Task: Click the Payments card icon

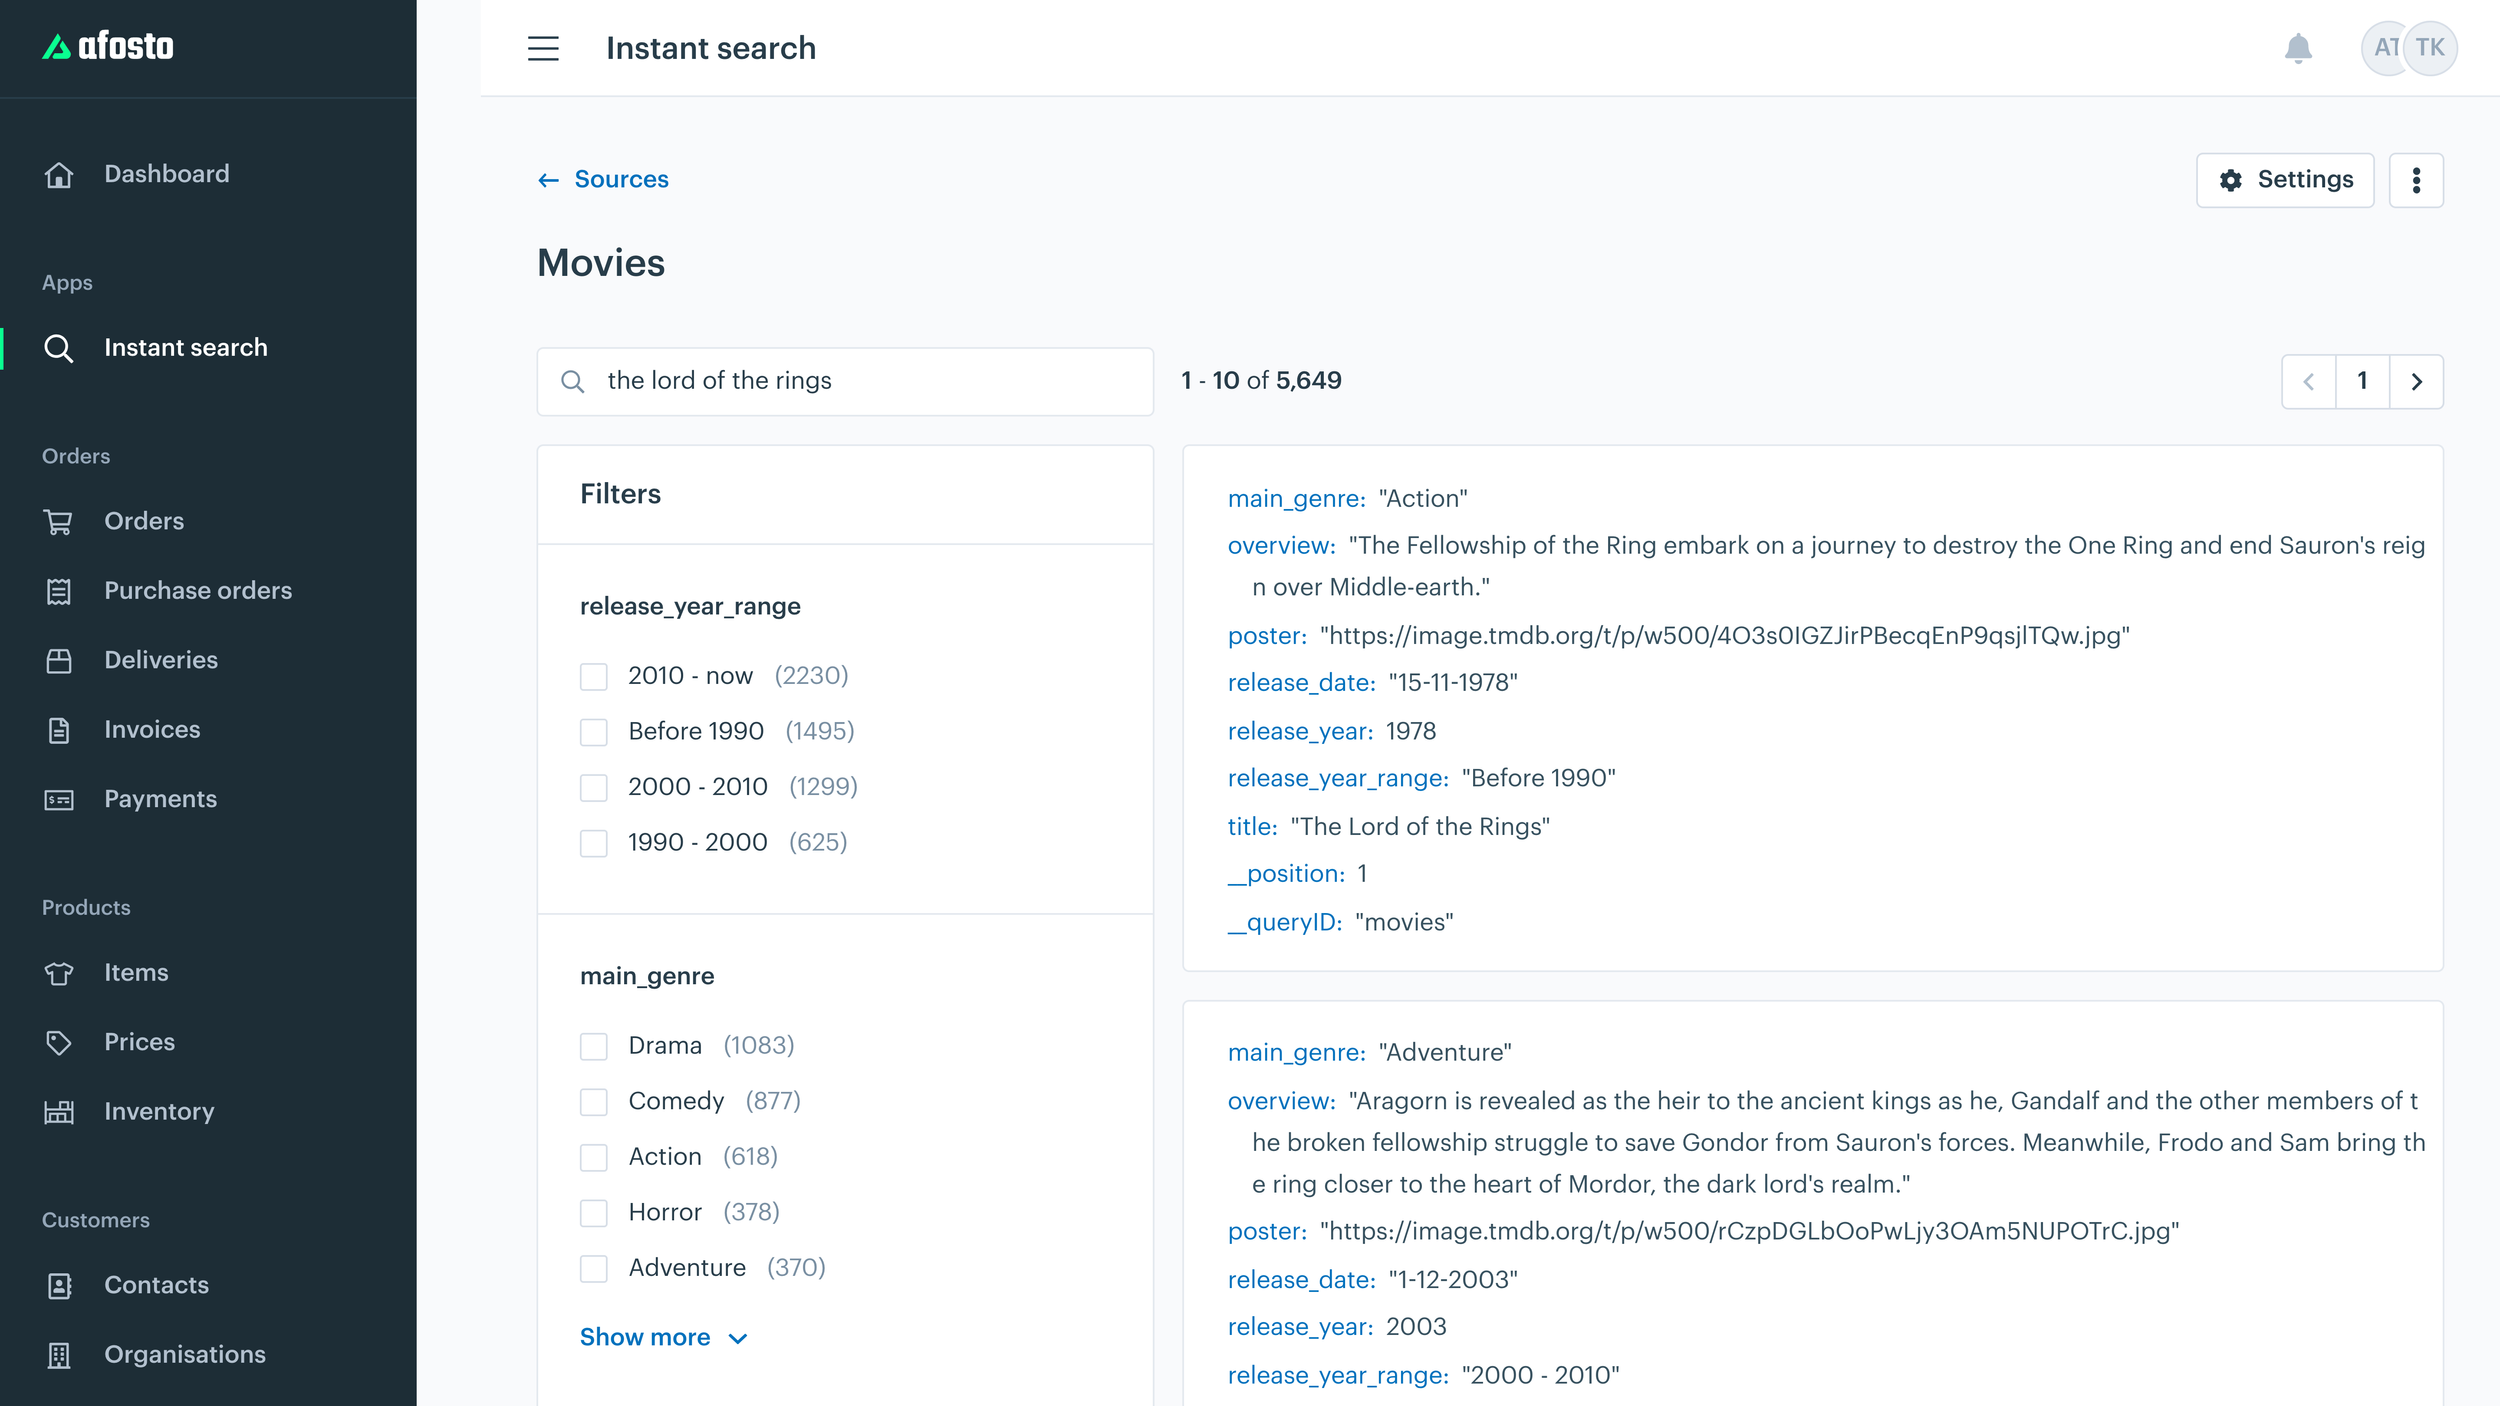Action: 59,800
